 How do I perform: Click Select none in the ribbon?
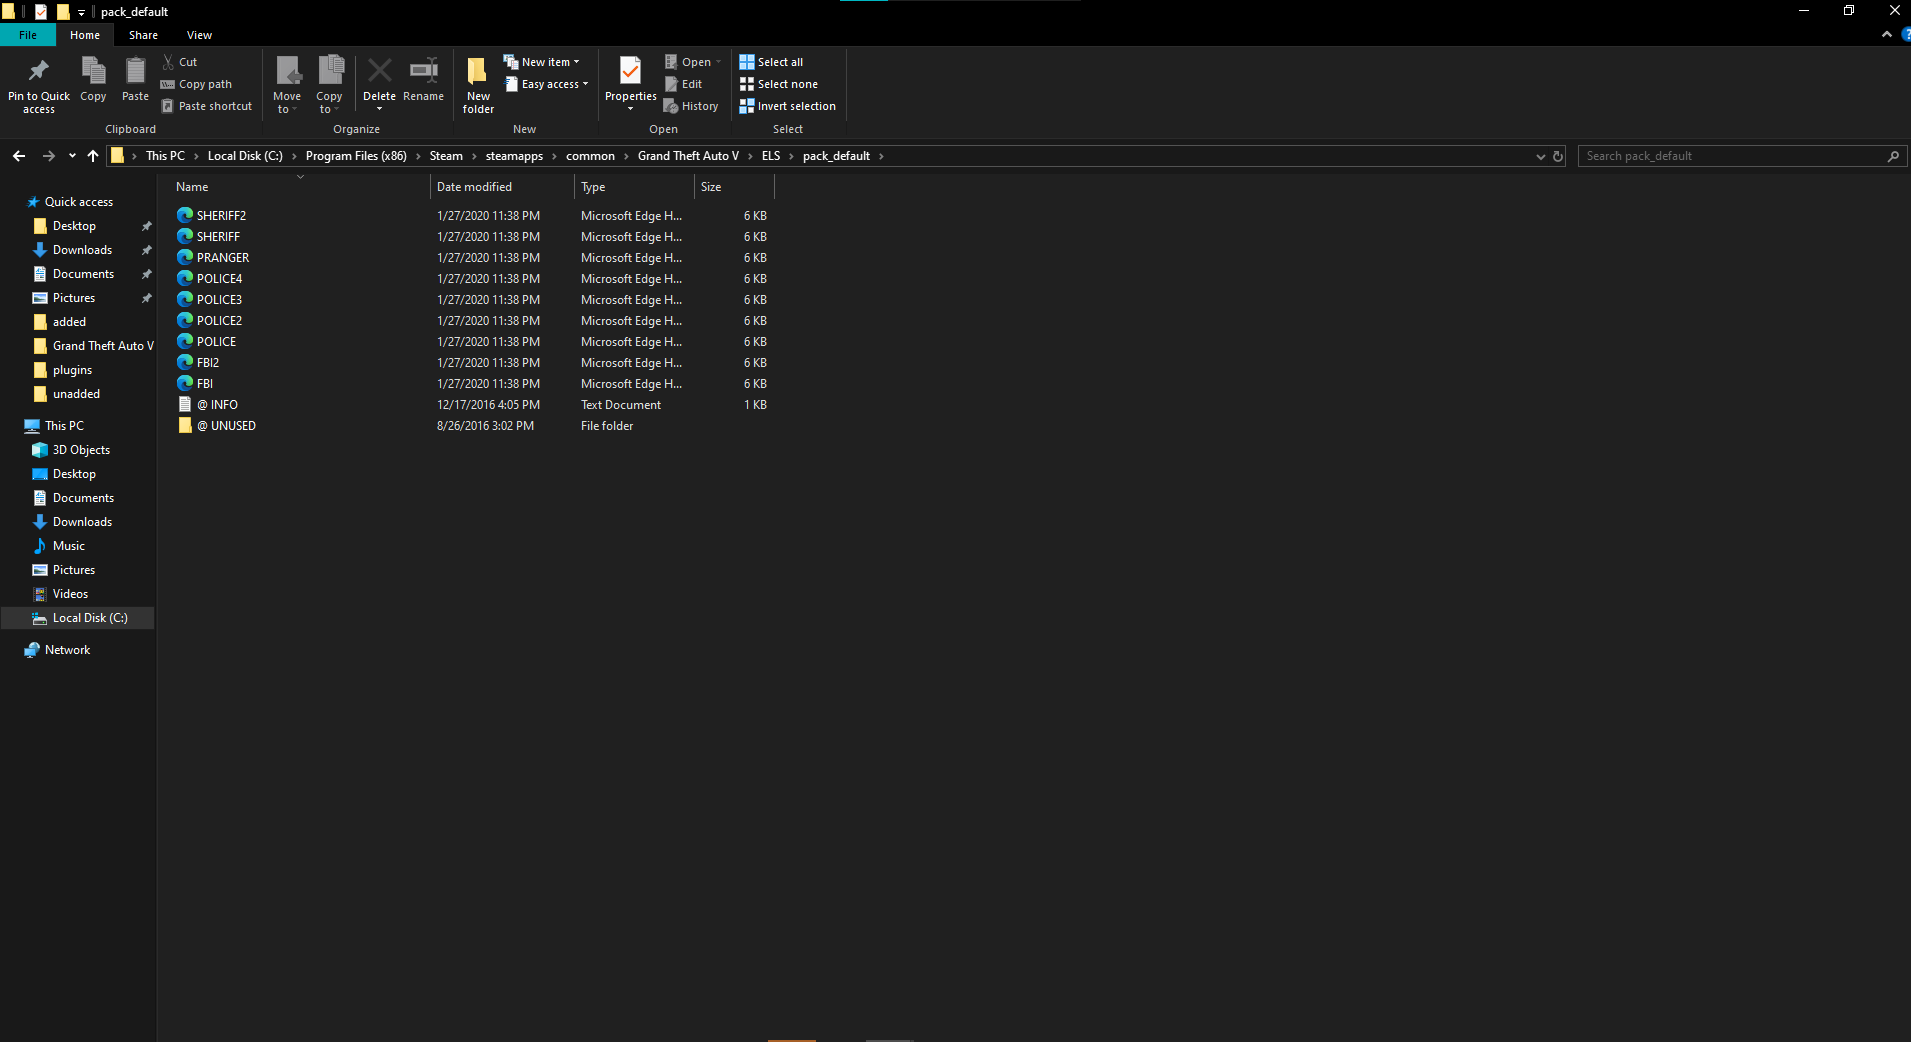(778, 84)
